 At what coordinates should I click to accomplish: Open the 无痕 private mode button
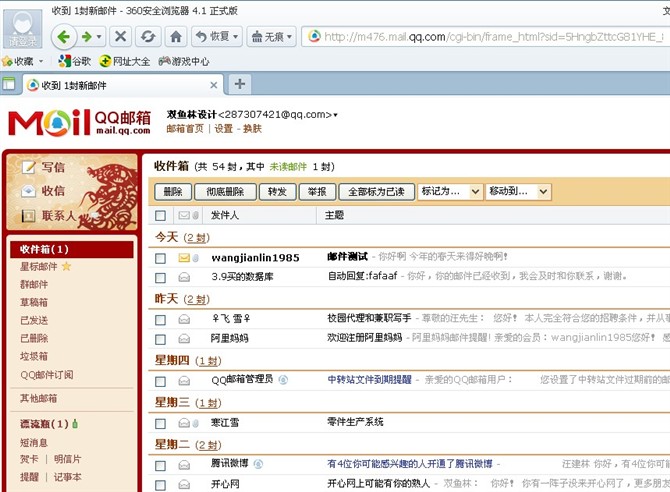271,36
